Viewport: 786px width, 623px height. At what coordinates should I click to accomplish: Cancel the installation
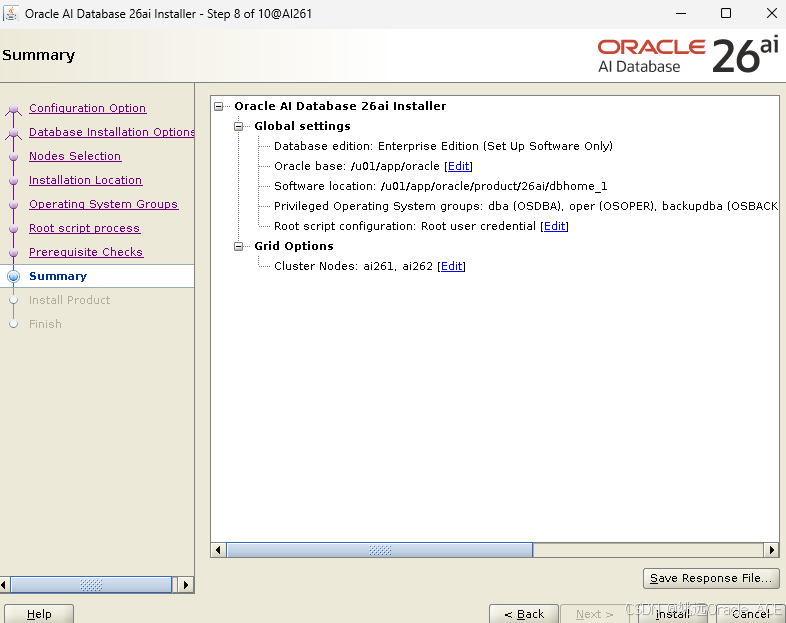tap(750, 614)
